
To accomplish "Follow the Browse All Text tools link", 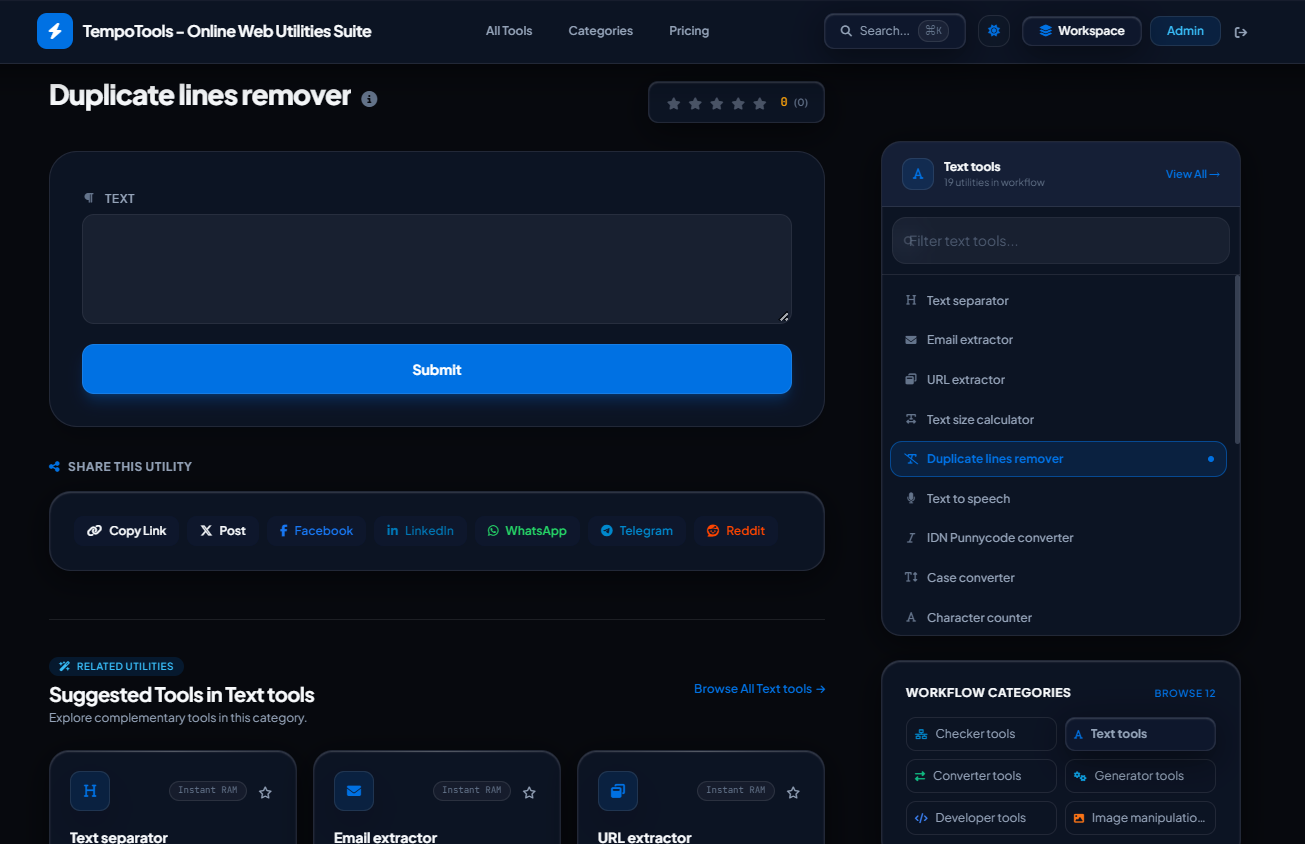I will (x=760, y=689).
